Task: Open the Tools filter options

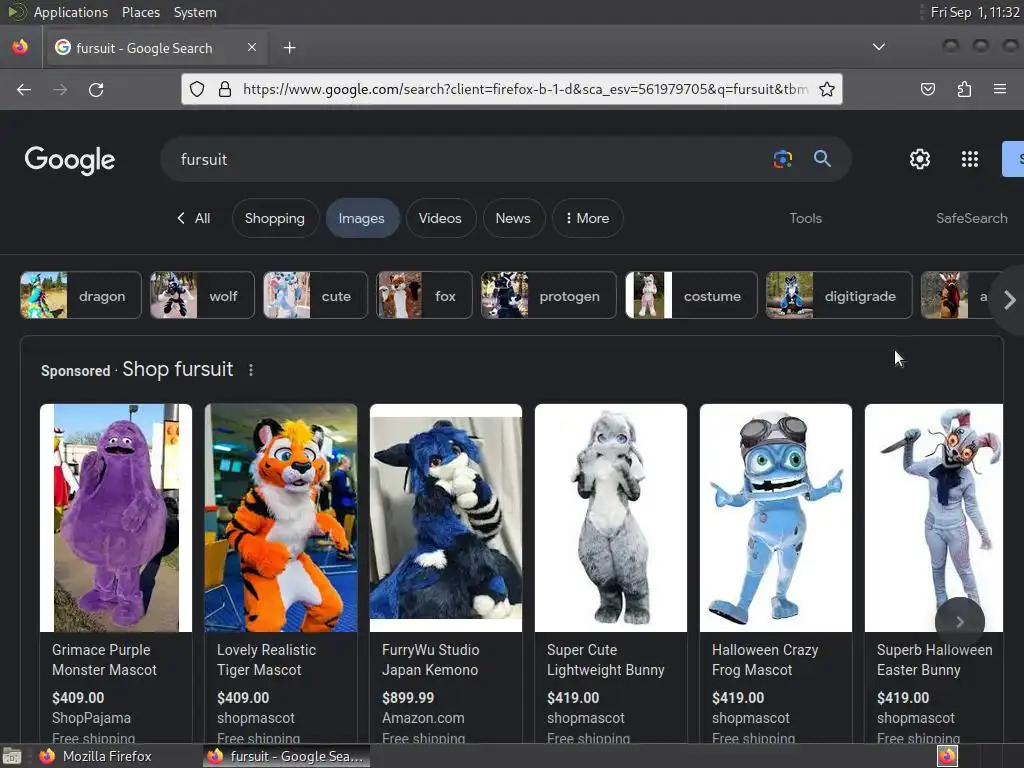Action: [805, 218]
